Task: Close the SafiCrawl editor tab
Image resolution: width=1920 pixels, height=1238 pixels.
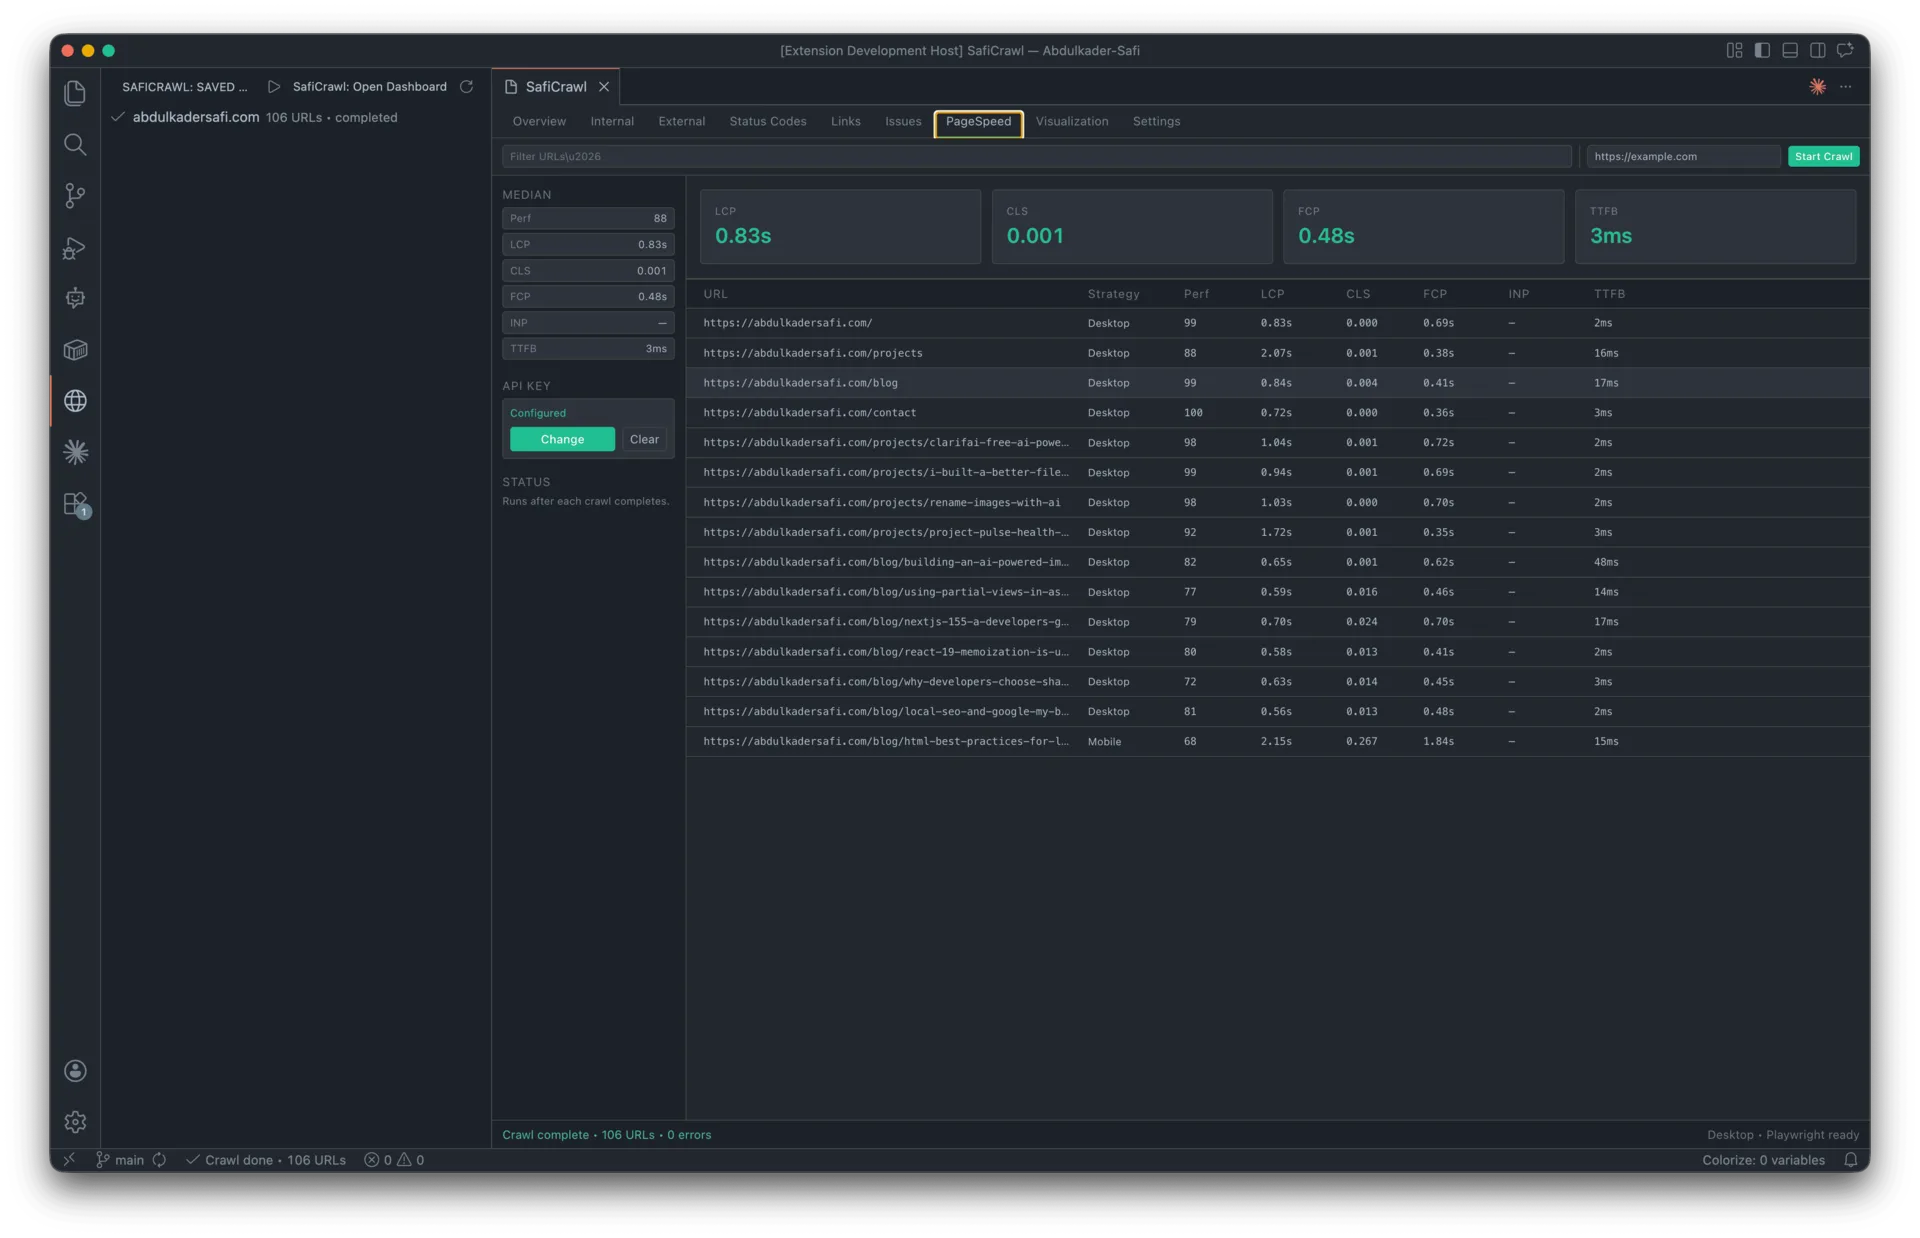Action: tap(604, 87)
